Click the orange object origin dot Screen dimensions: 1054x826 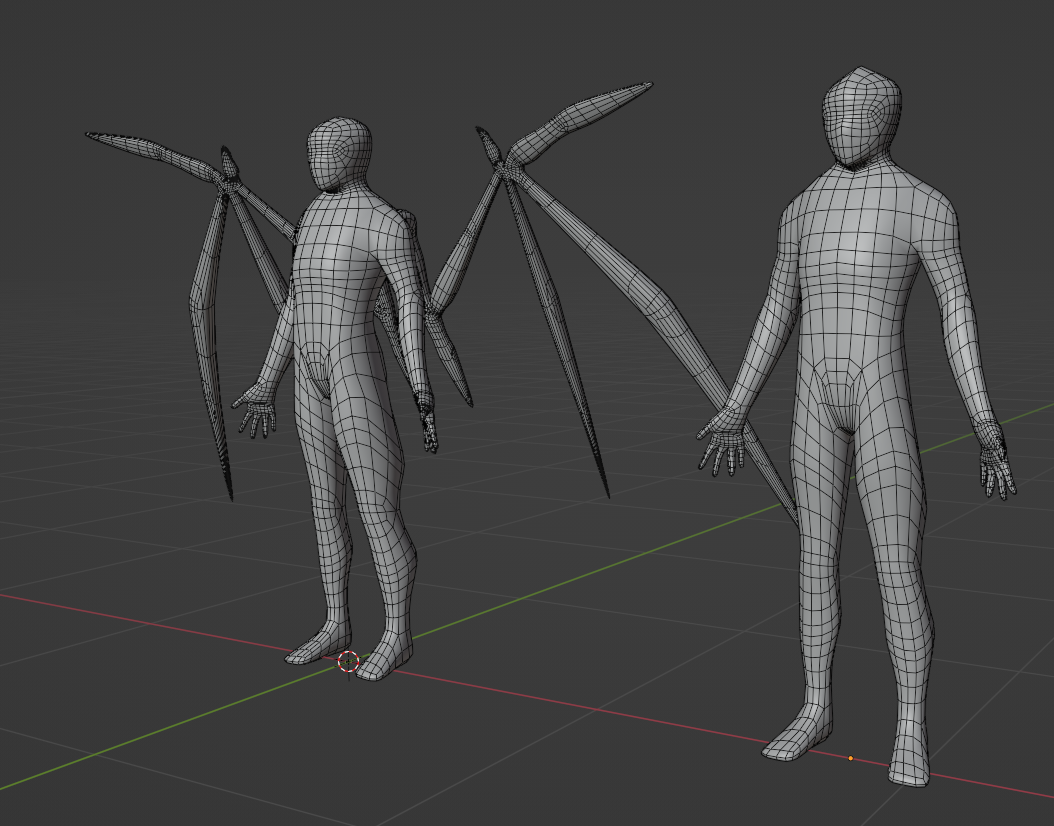(850, 758)
